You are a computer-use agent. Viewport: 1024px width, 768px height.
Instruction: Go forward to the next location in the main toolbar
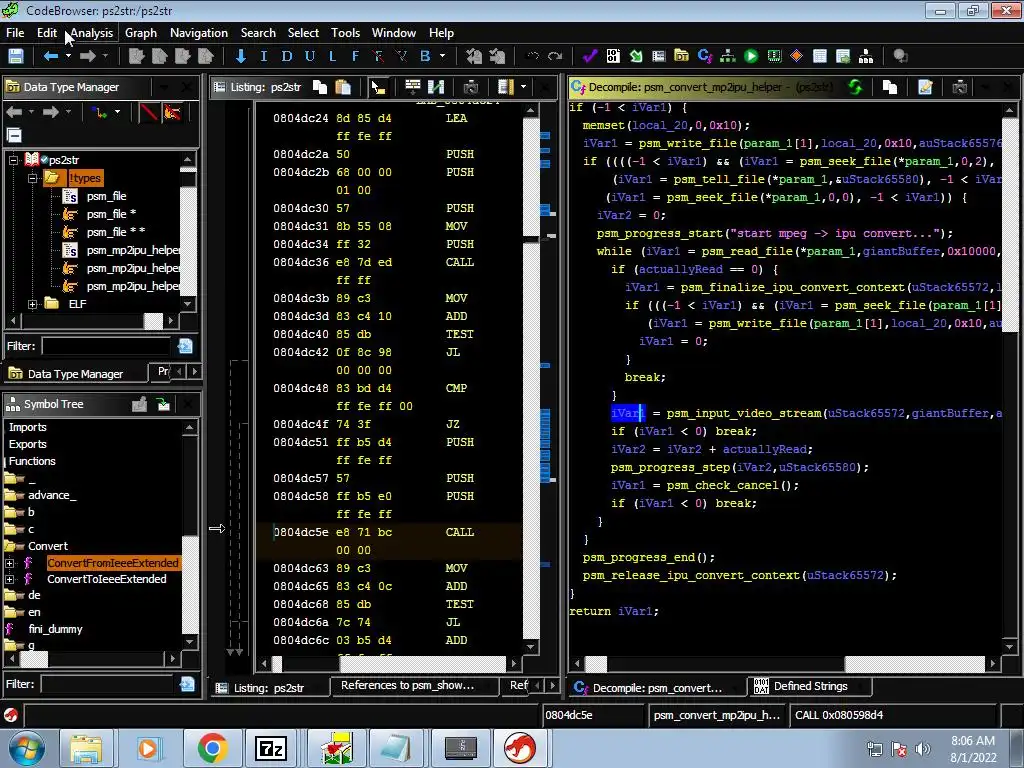pos(88,56)
